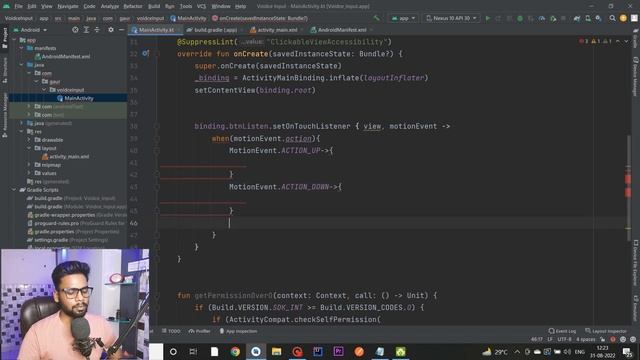Viewport: 640px width, 360px height.
Task: Toggle the Profiler tool window
Action: point(199,331)
